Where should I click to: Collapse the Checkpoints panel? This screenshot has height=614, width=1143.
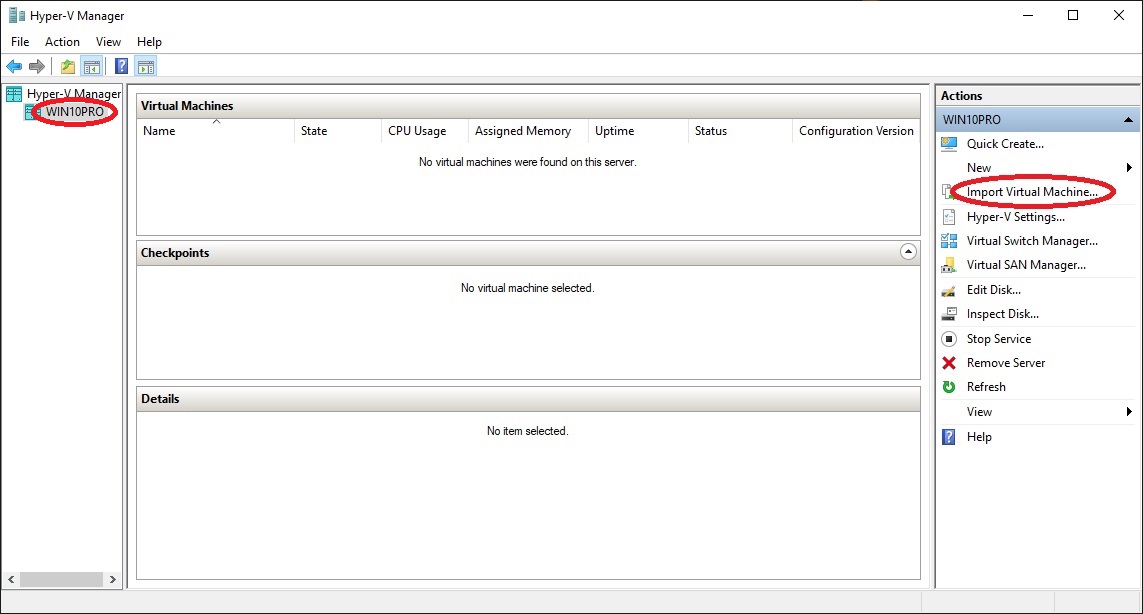point(908,252)
